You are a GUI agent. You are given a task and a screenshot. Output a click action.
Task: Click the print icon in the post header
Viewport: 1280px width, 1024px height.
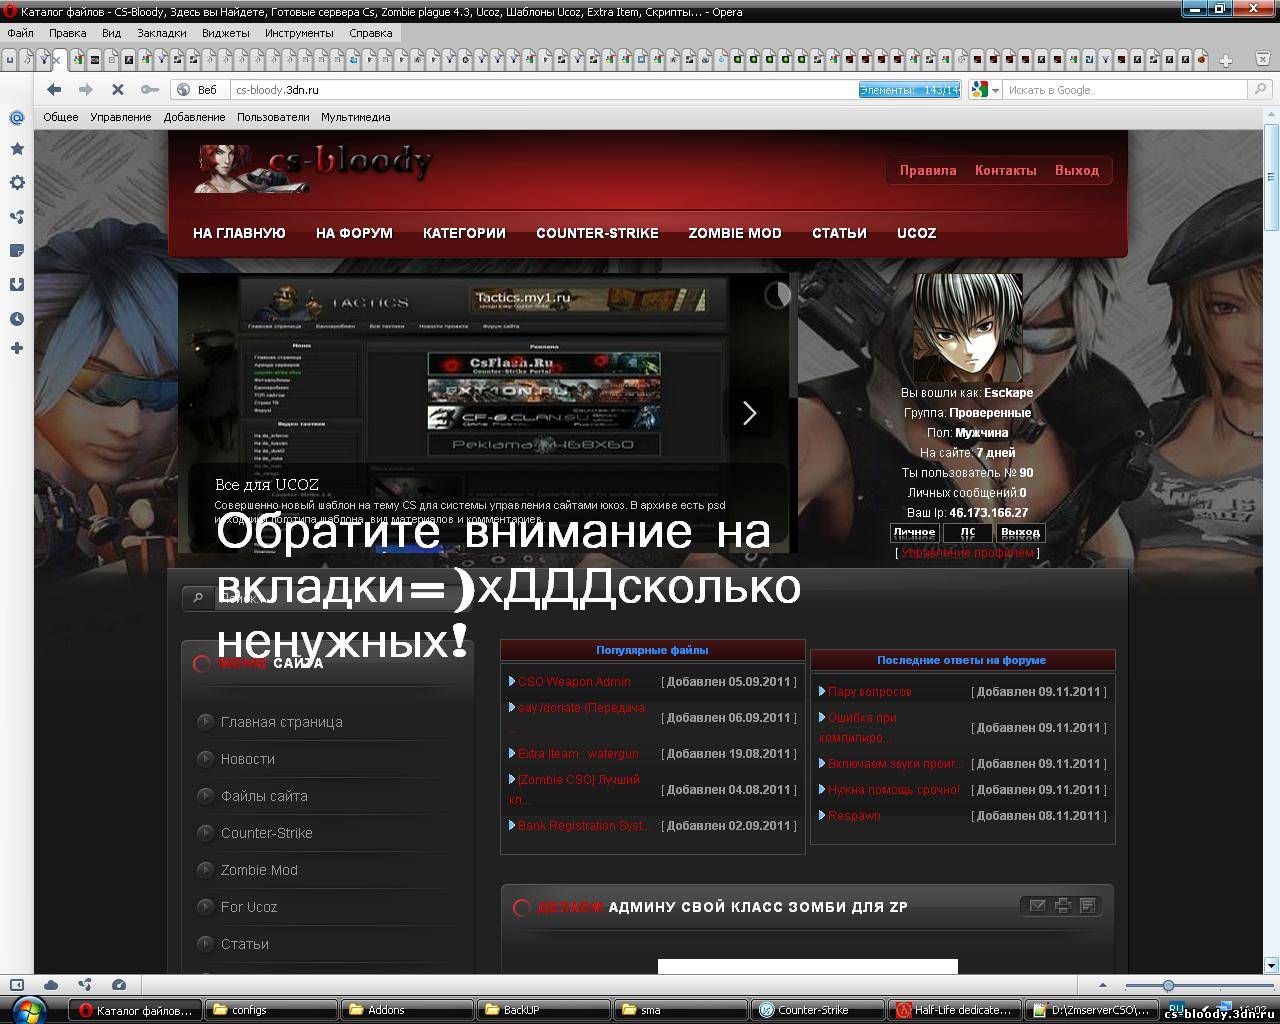coord(1062,905)
